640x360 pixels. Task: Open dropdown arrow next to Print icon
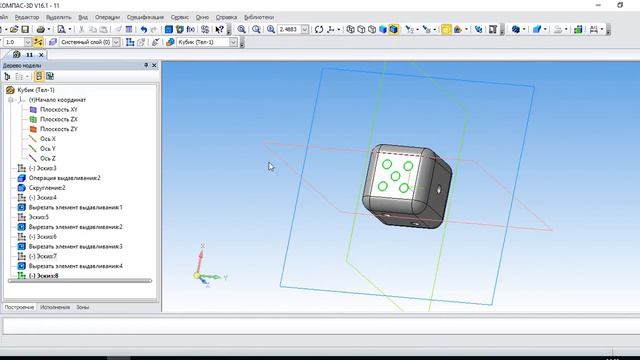[49, 29]
